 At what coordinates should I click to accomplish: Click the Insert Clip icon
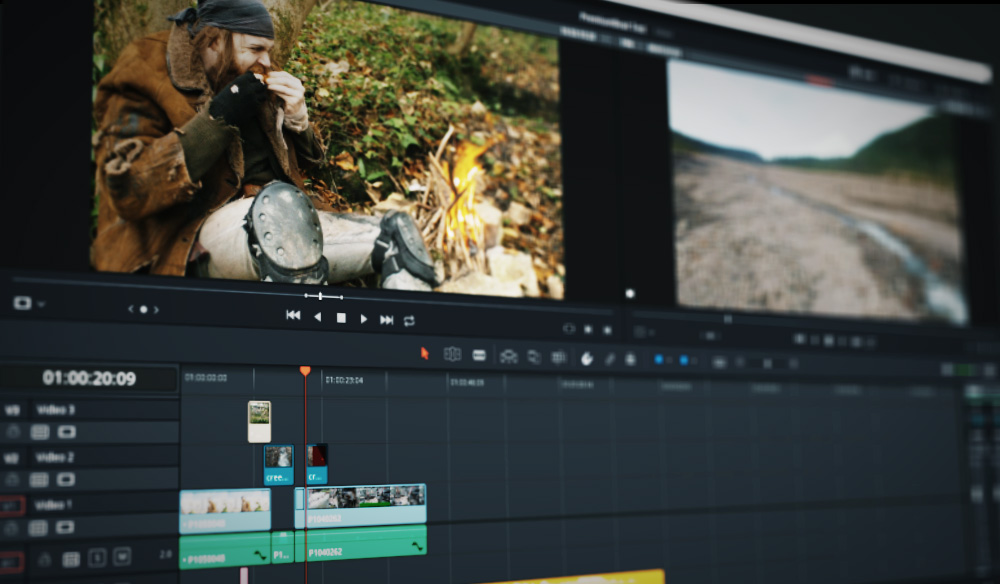[508, 356]
